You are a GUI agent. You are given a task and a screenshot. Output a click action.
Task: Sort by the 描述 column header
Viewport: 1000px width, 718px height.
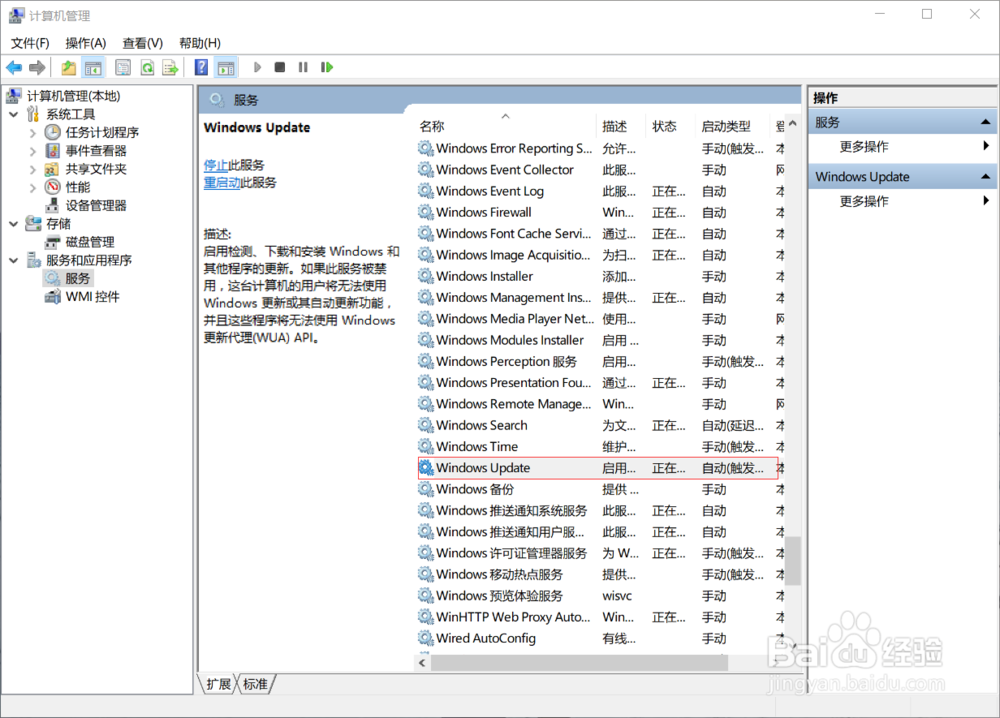[x=621, y=126]
